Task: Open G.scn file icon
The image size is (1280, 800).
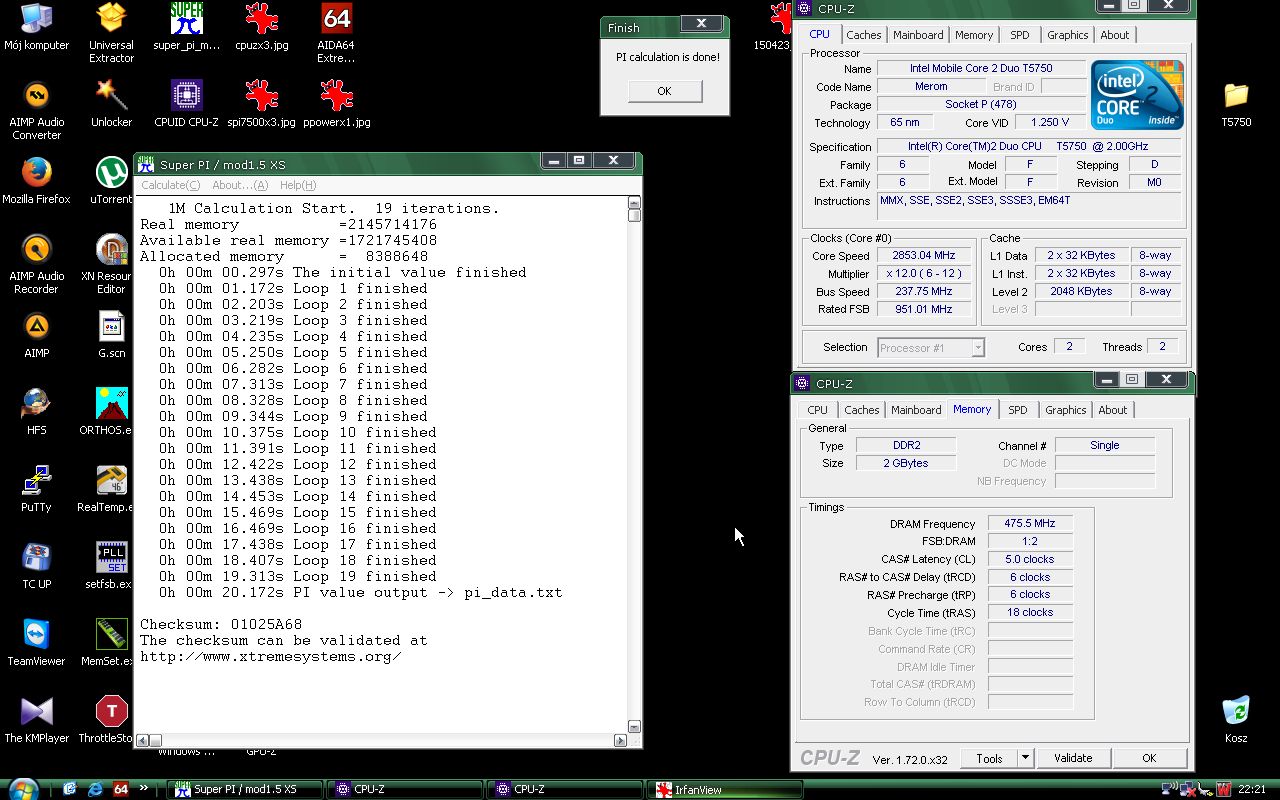Action: tap(111, 335)
